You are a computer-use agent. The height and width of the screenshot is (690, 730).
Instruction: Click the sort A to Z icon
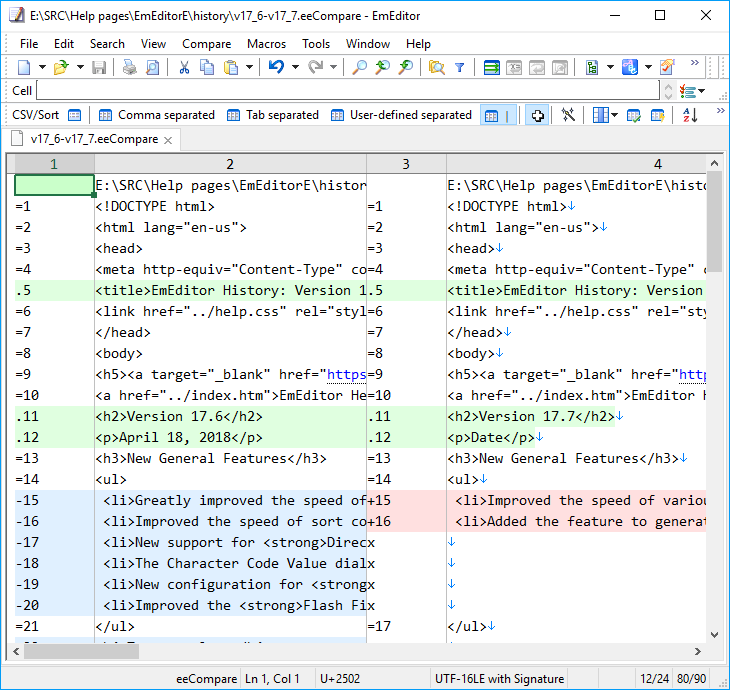689,115
